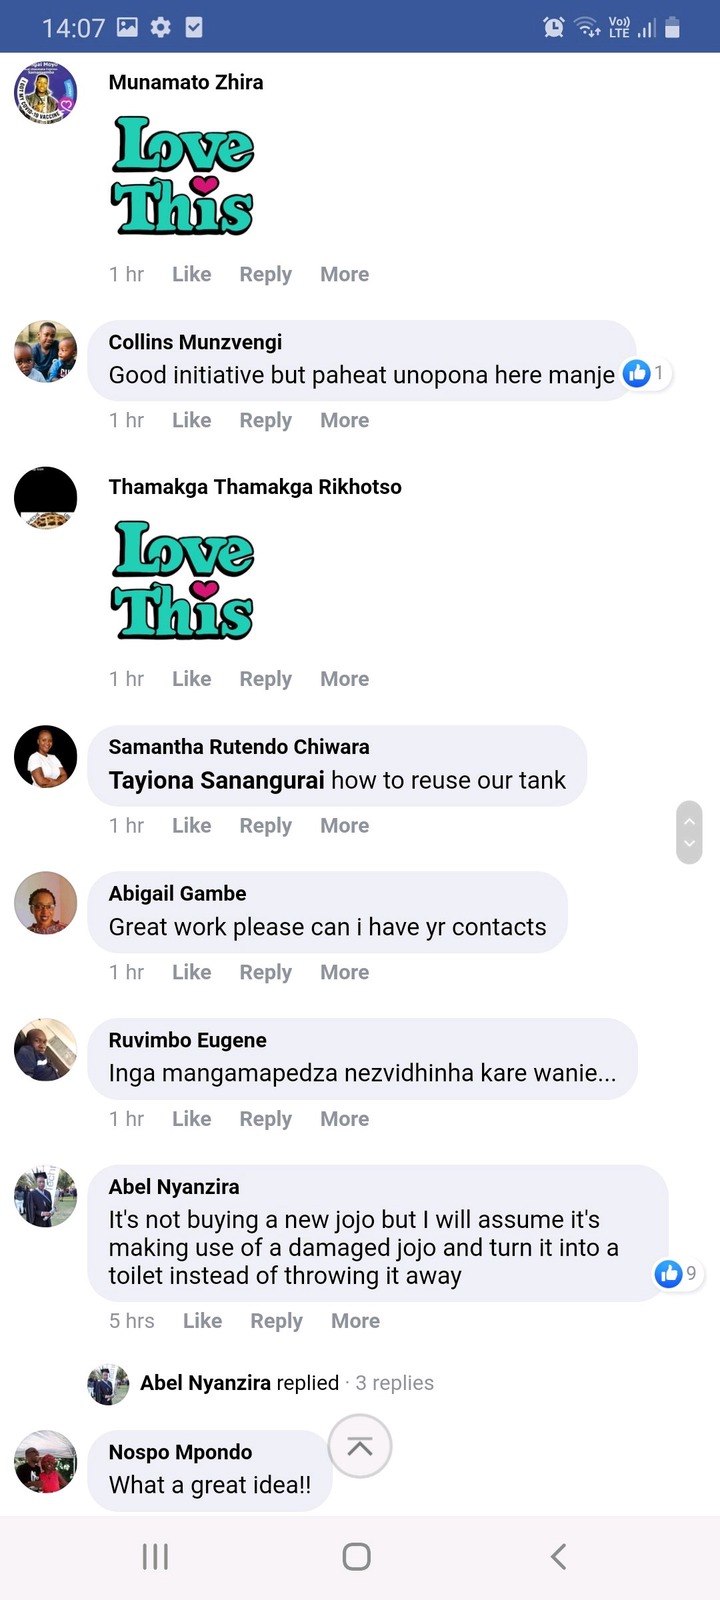Grab the fast scroll handle on the right

click(x=689, y=832)
